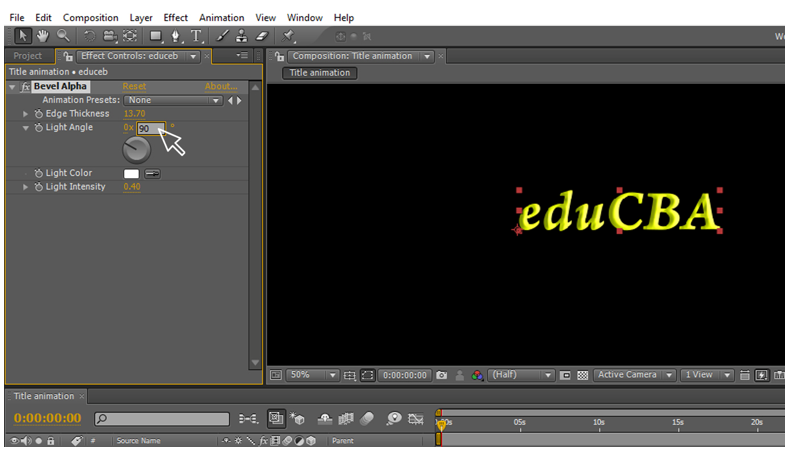The image size is (788, 450).
Task: Toggle Motion Blur enable switch
Action: (367, 418)
